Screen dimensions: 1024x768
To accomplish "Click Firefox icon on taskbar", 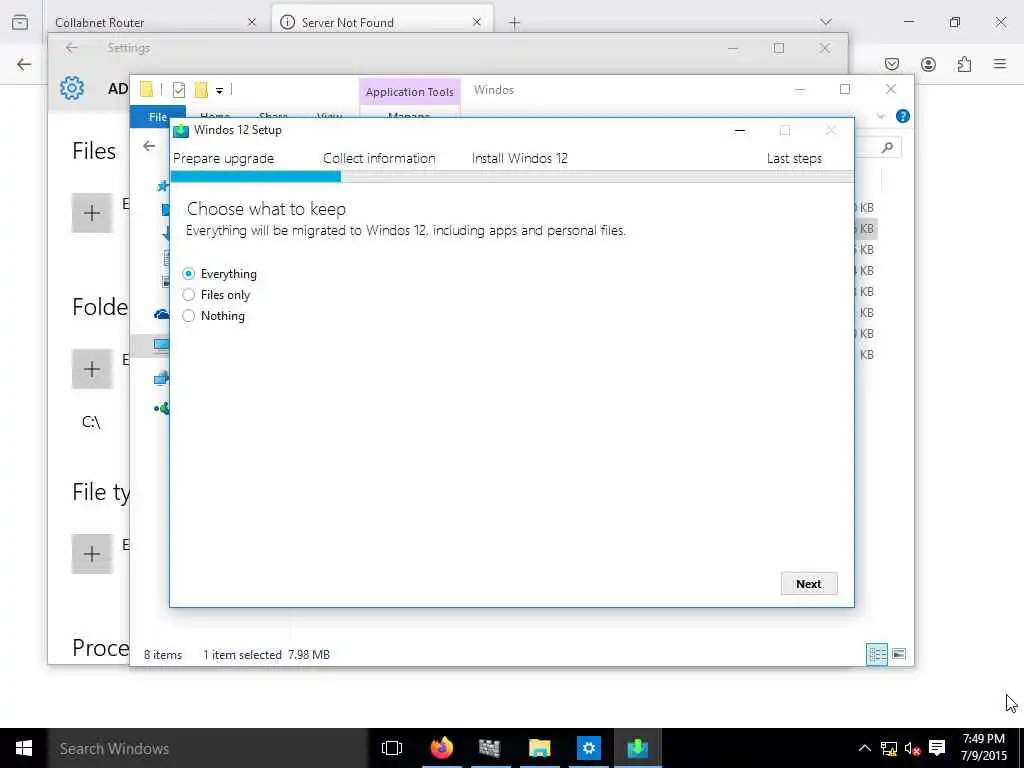I will 441,748.
